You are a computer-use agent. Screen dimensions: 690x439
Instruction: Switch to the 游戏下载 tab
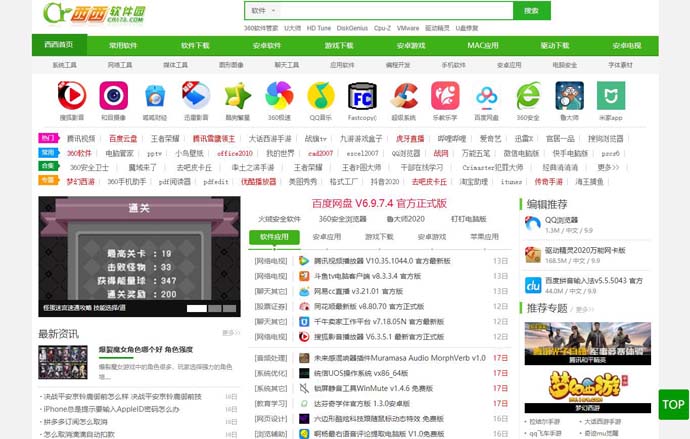click(379, 237)
